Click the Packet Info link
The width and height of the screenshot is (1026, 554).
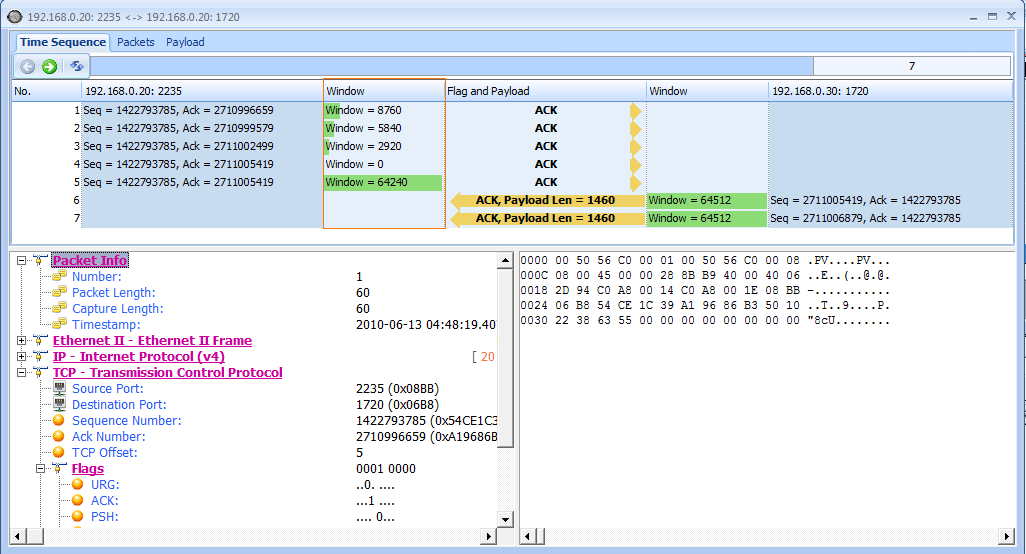click(90, 260)
